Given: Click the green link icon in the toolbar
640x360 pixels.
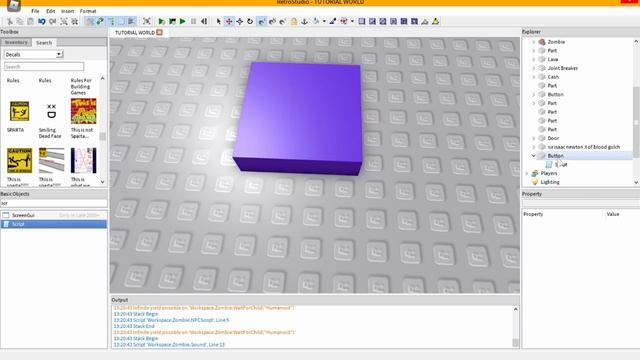Looking at the screenshot, I should pyautogui.click(x=100, y=21).
